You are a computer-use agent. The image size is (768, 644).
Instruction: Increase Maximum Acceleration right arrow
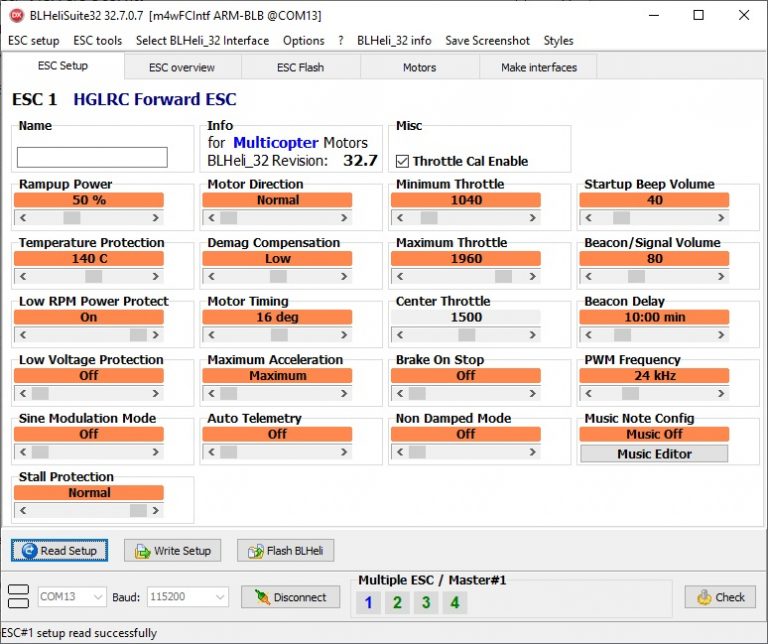pos(344,393)
